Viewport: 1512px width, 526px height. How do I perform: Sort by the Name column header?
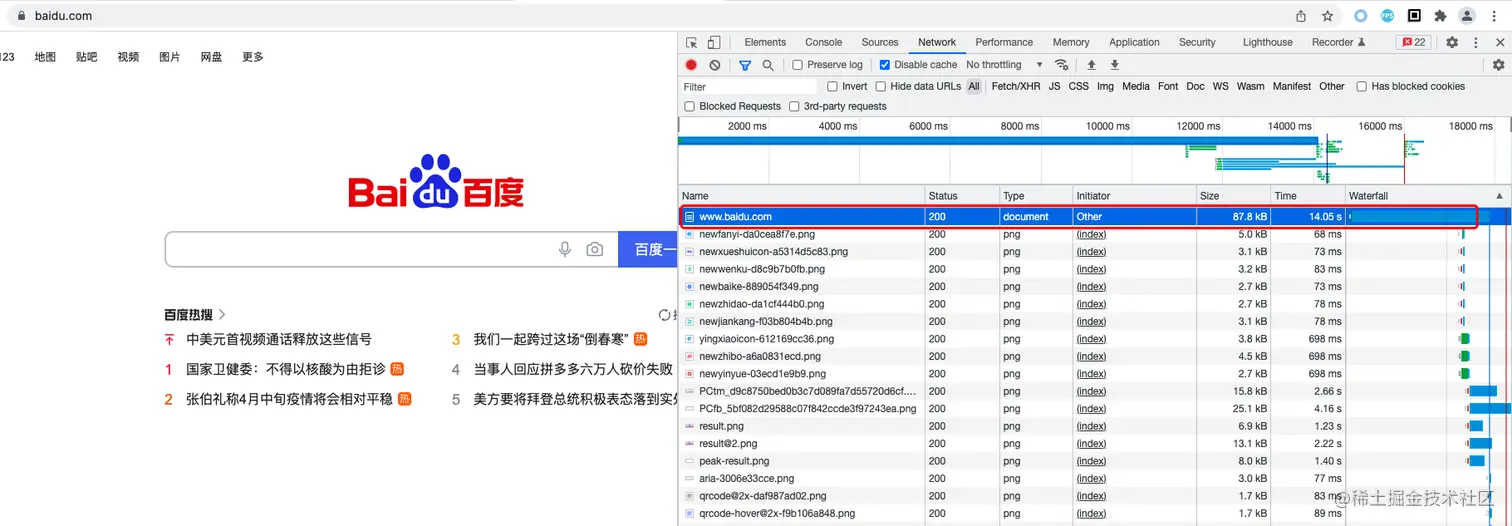coord(802,196)
